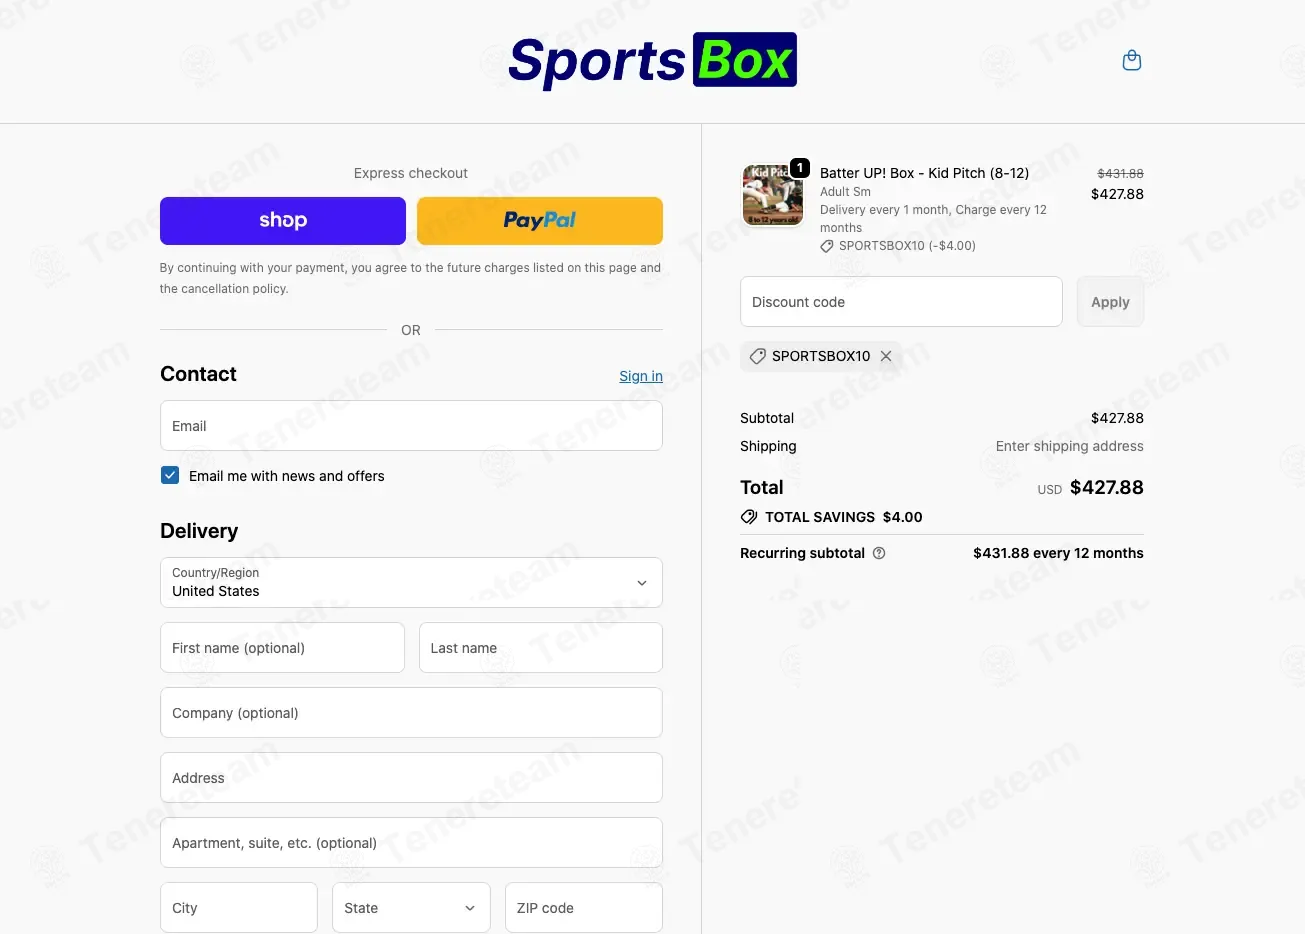Remove the SPORTSBOX10 discount code

pyautogui.click(x=886, y=356)
